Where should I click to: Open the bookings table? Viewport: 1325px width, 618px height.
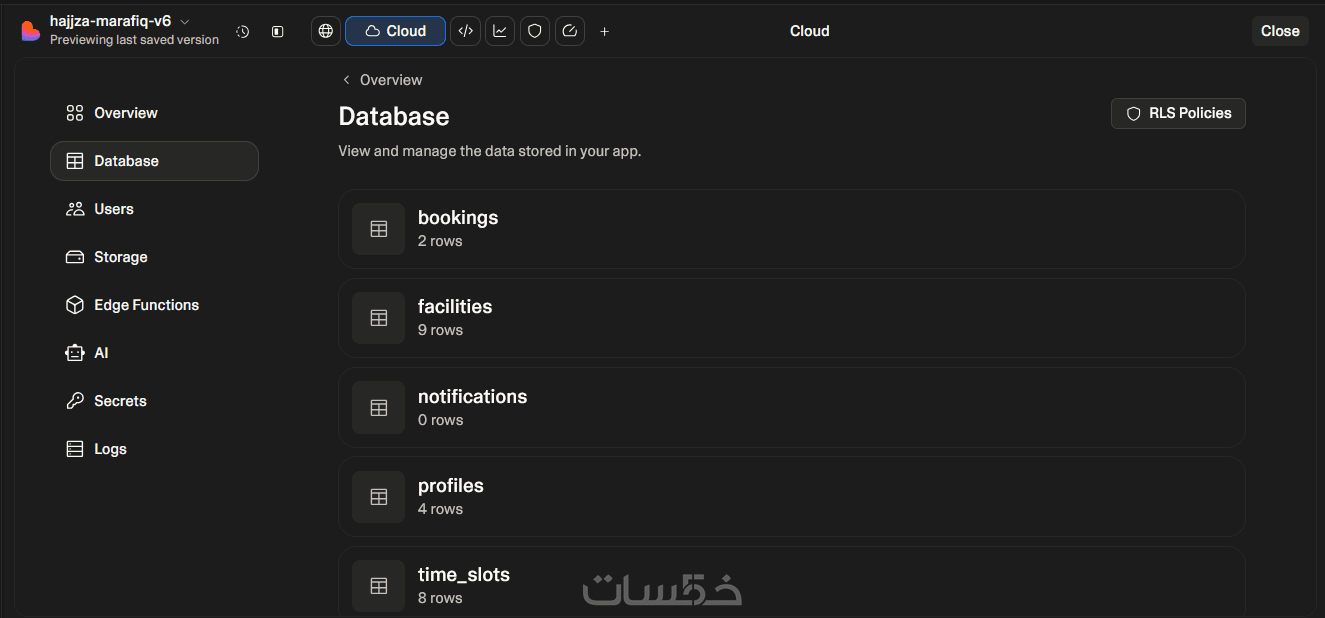(x=790, y=228)
